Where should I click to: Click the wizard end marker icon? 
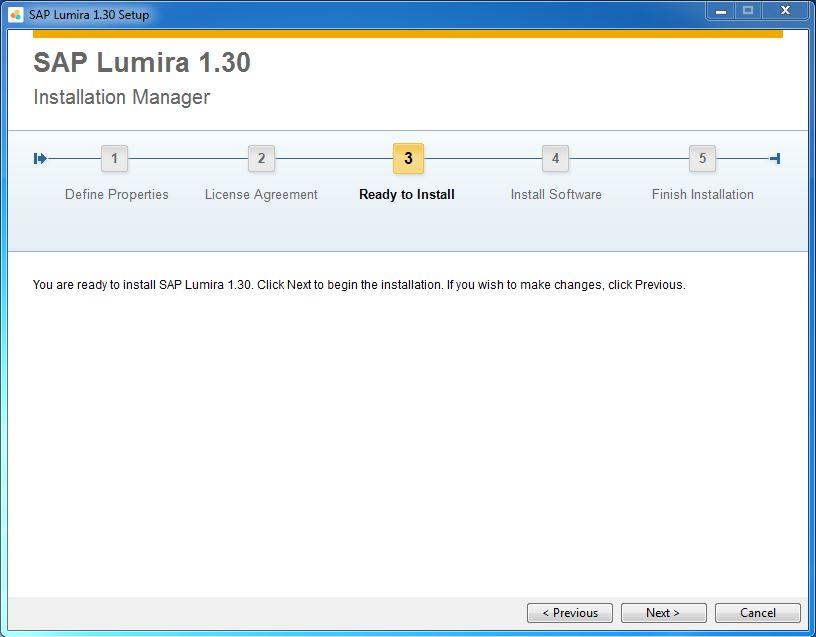[x=775, y=158]
